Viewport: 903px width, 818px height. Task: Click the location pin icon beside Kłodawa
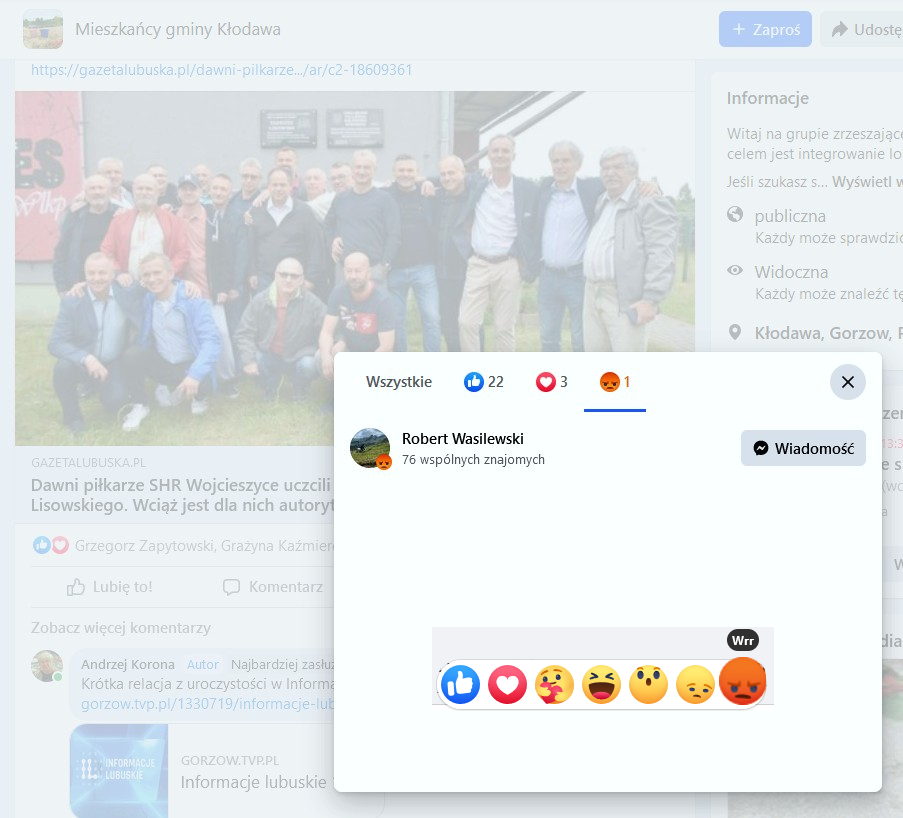click(x=735, y=332)
